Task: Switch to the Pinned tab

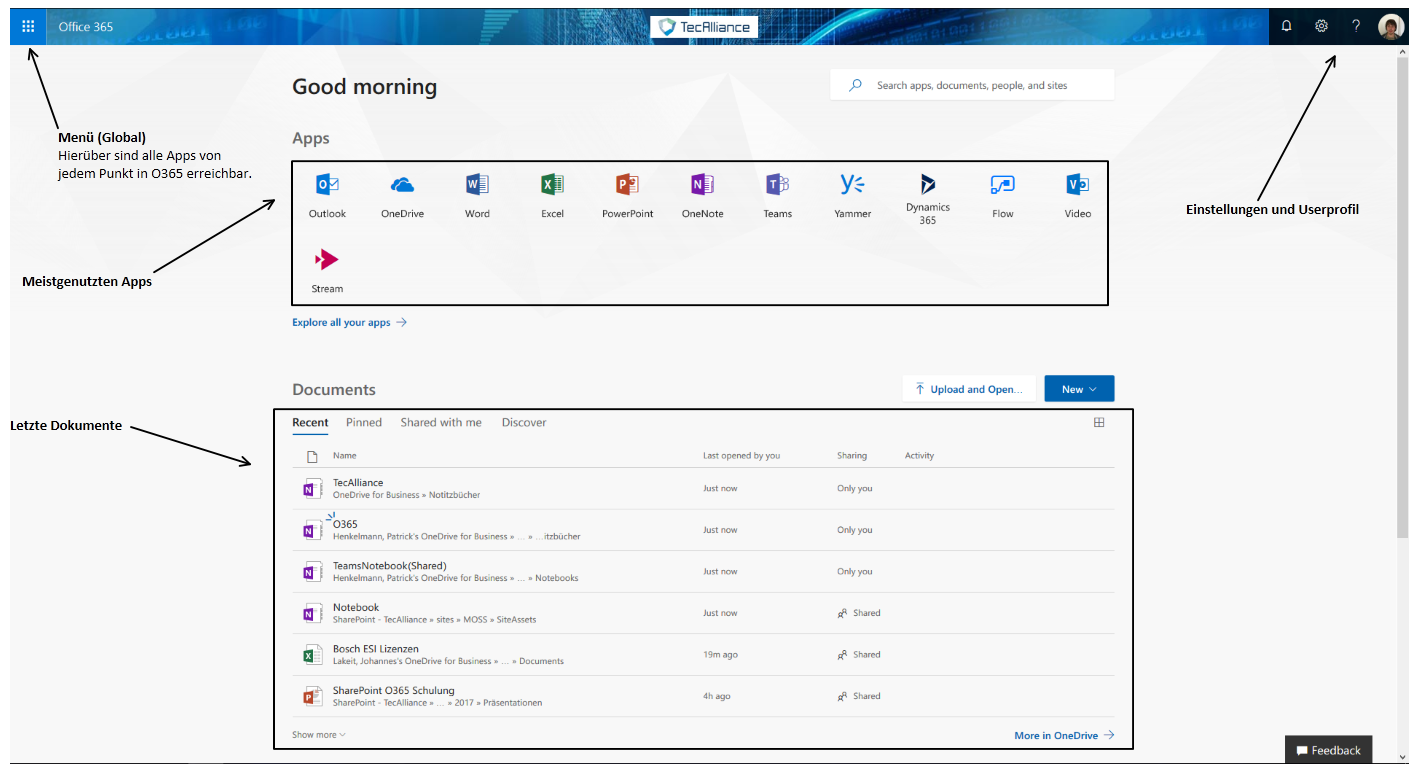Action: (x=364, y=423)
